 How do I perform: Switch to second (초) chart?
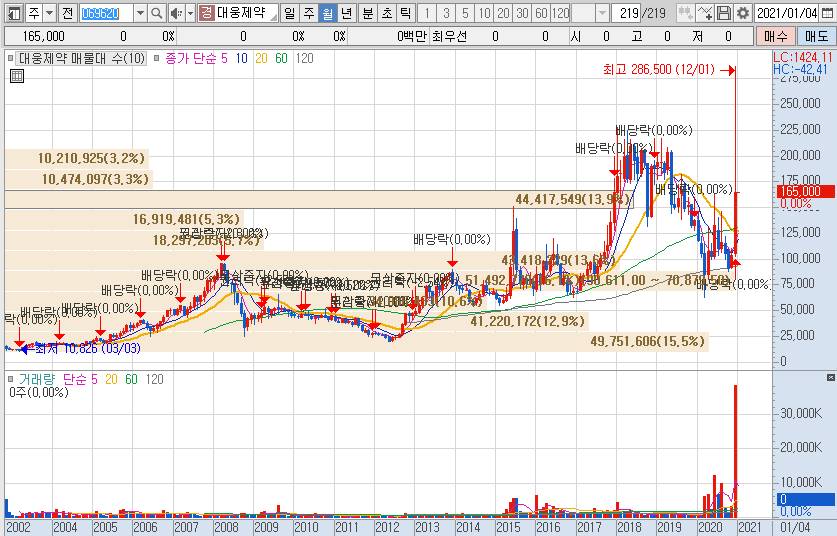(387, 13)
